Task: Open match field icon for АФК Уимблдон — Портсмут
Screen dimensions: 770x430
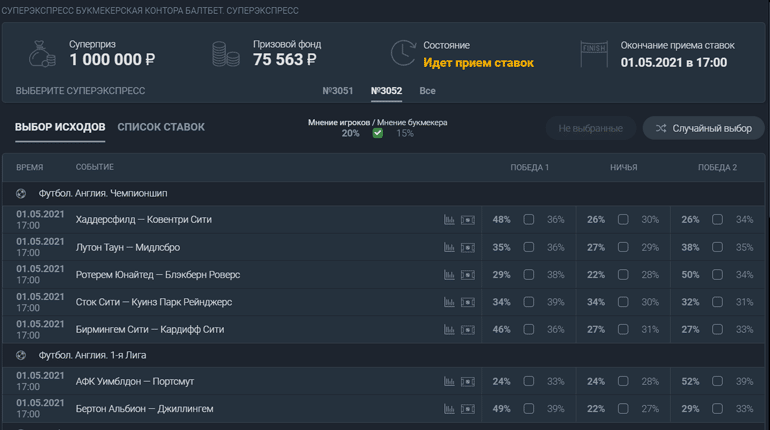Action: [467, 382]
